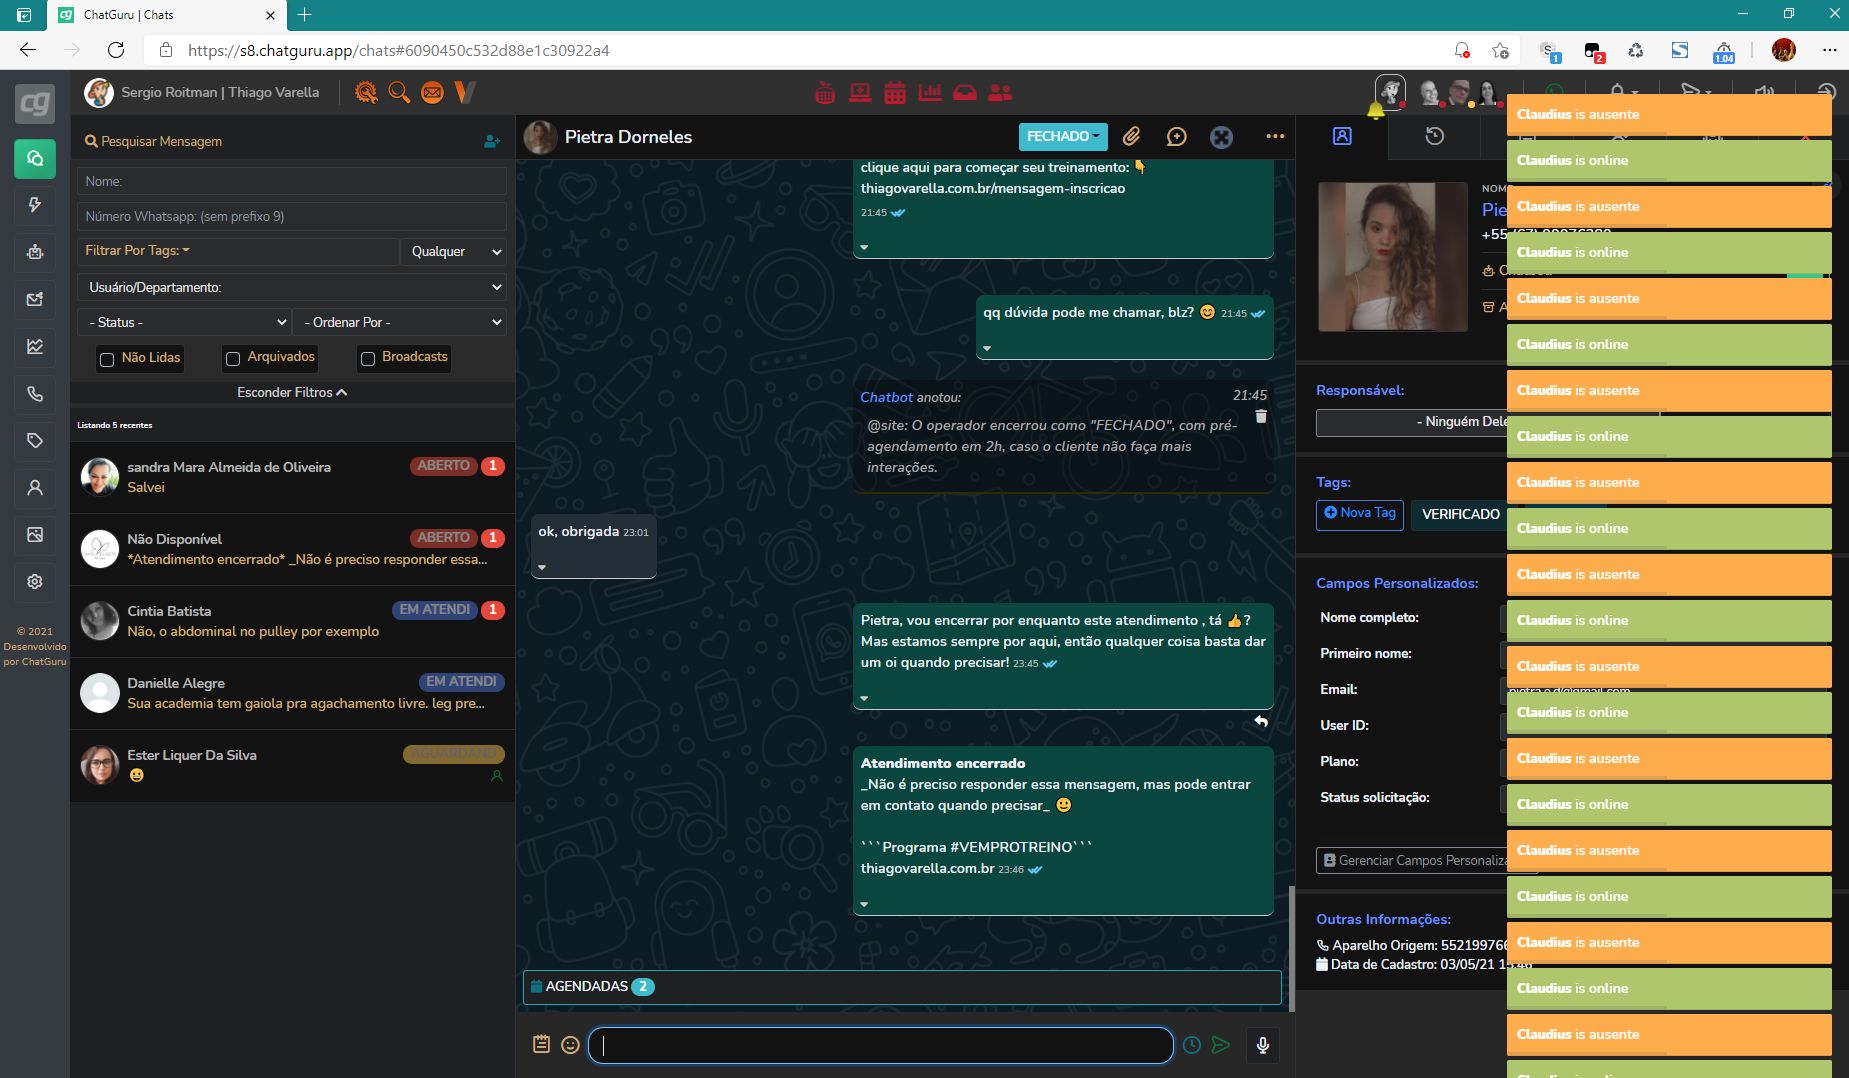1849x1078 pixels.
Task: Expand options arrow on 'qq dúvida' message
Action: tap(987, 348)
